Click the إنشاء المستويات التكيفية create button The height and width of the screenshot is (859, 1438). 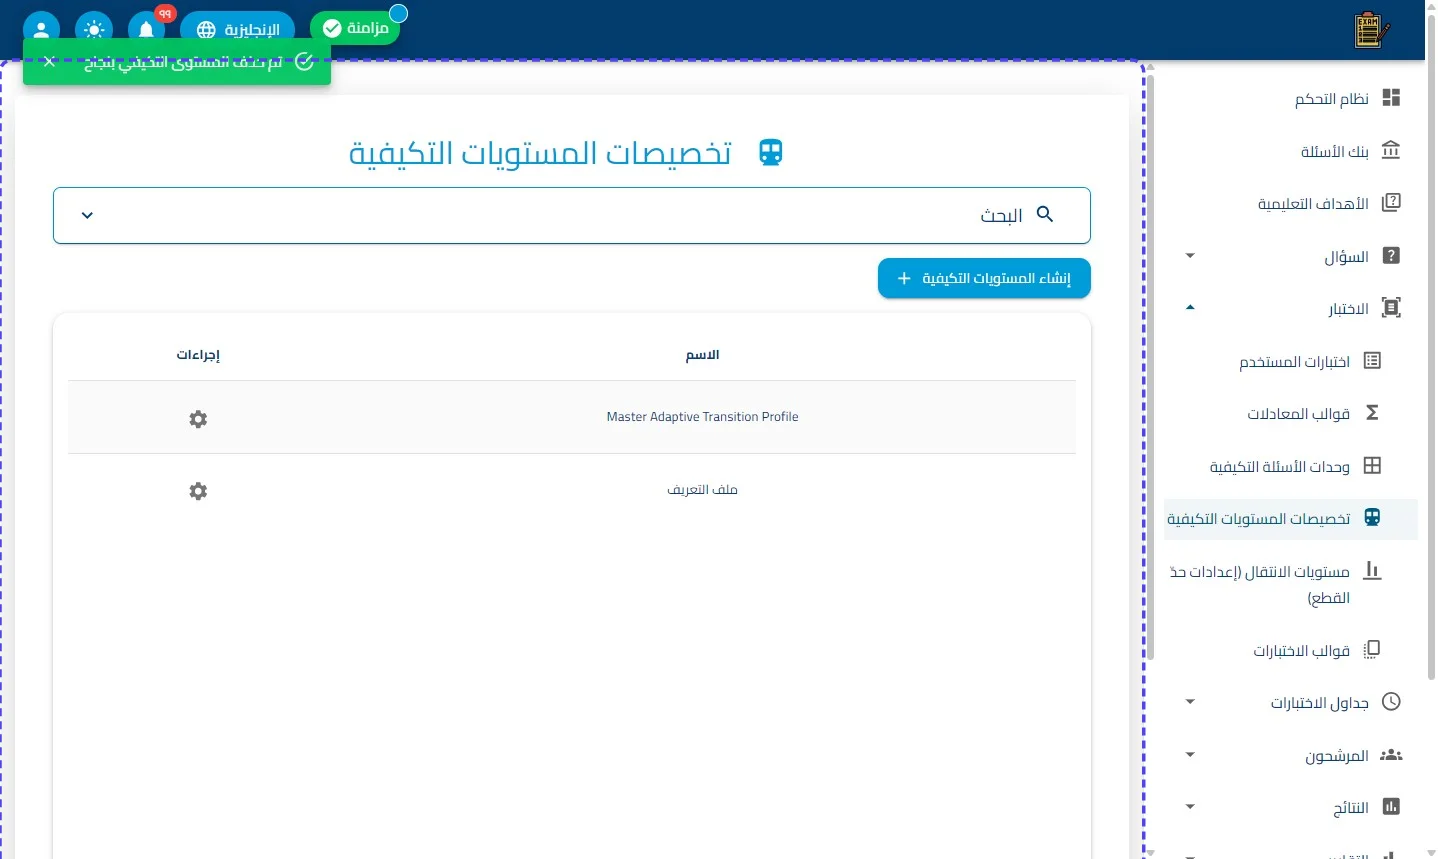tap(984, 278)
